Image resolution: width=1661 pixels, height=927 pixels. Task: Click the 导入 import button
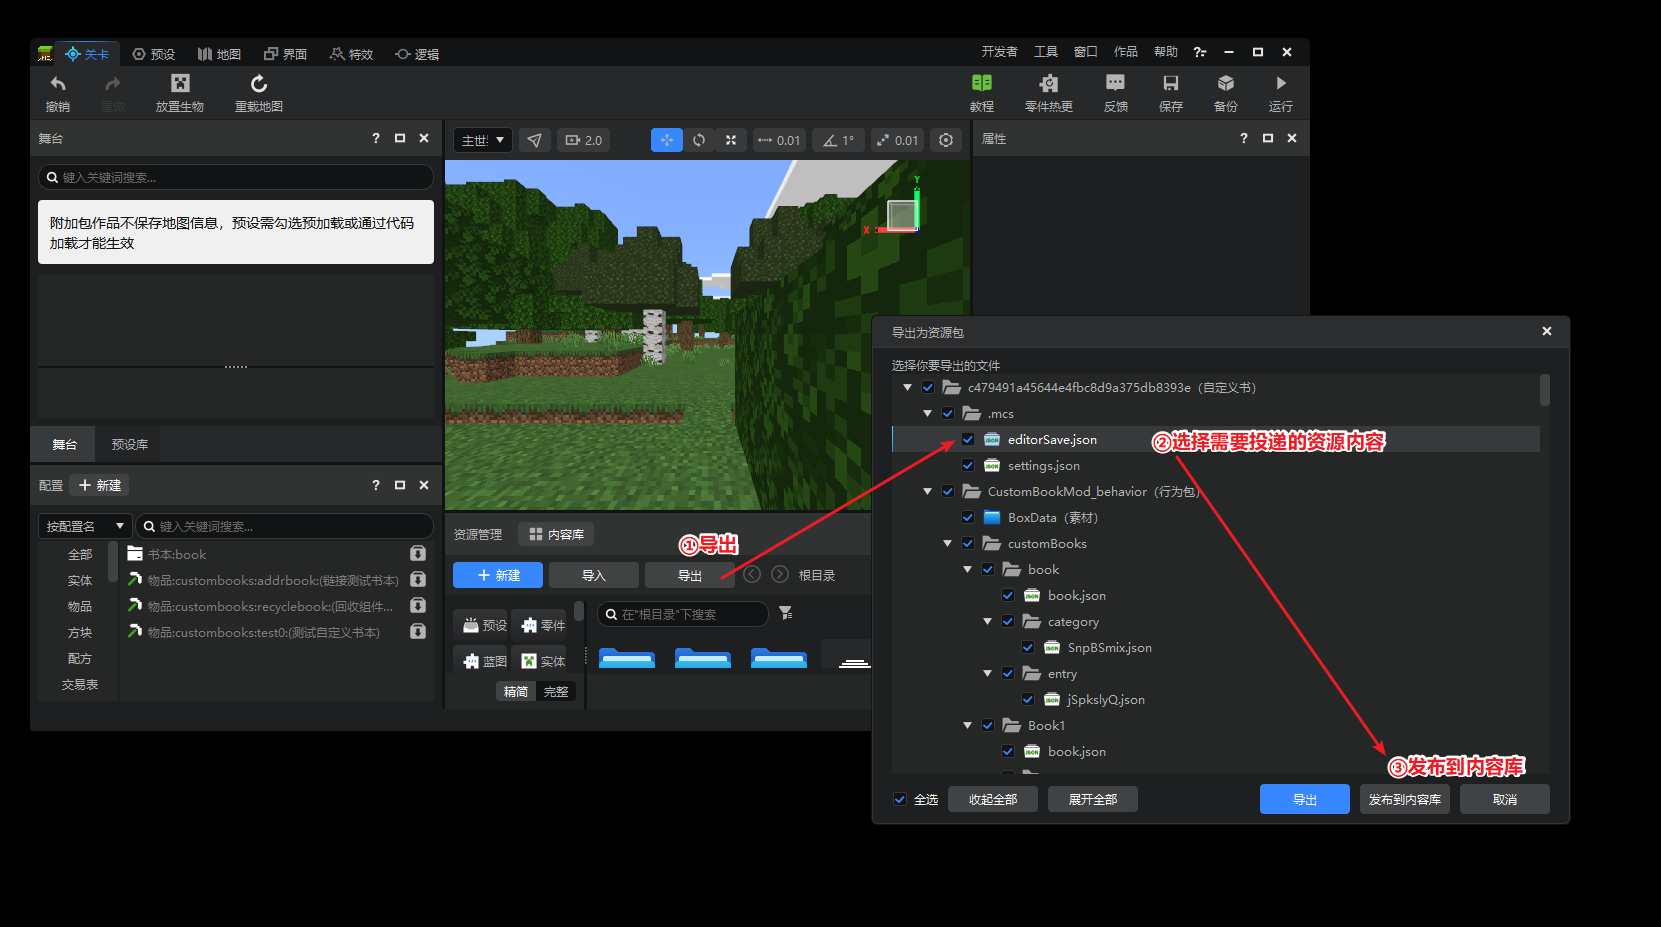pos(594,575)
